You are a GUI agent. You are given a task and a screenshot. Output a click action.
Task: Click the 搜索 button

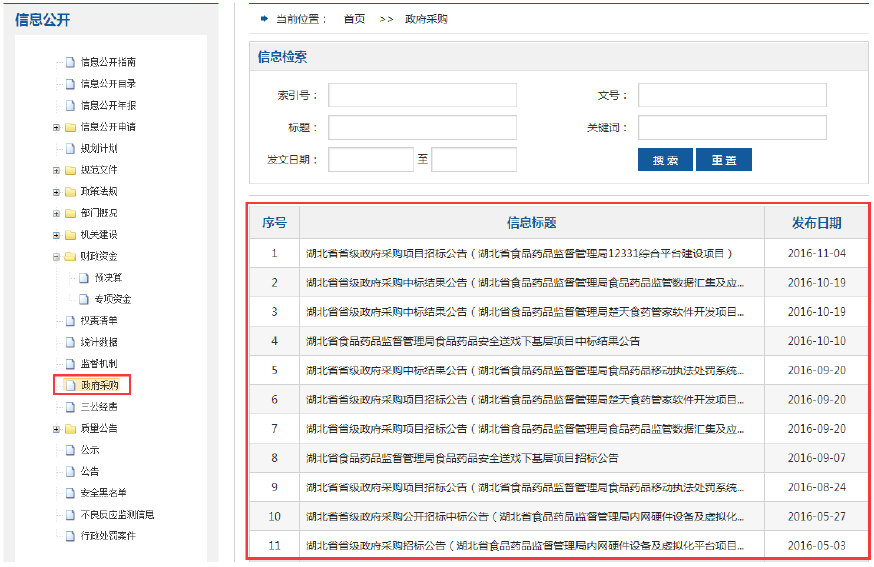click(665, 160)
